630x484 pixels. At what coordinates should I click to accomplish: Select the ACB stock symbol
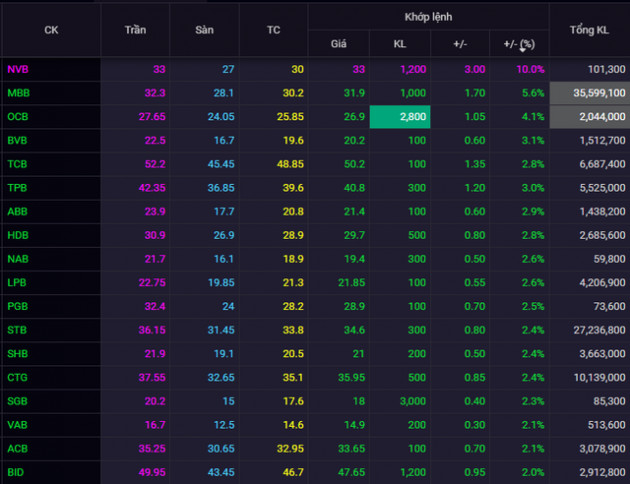[x=17, y=448]
